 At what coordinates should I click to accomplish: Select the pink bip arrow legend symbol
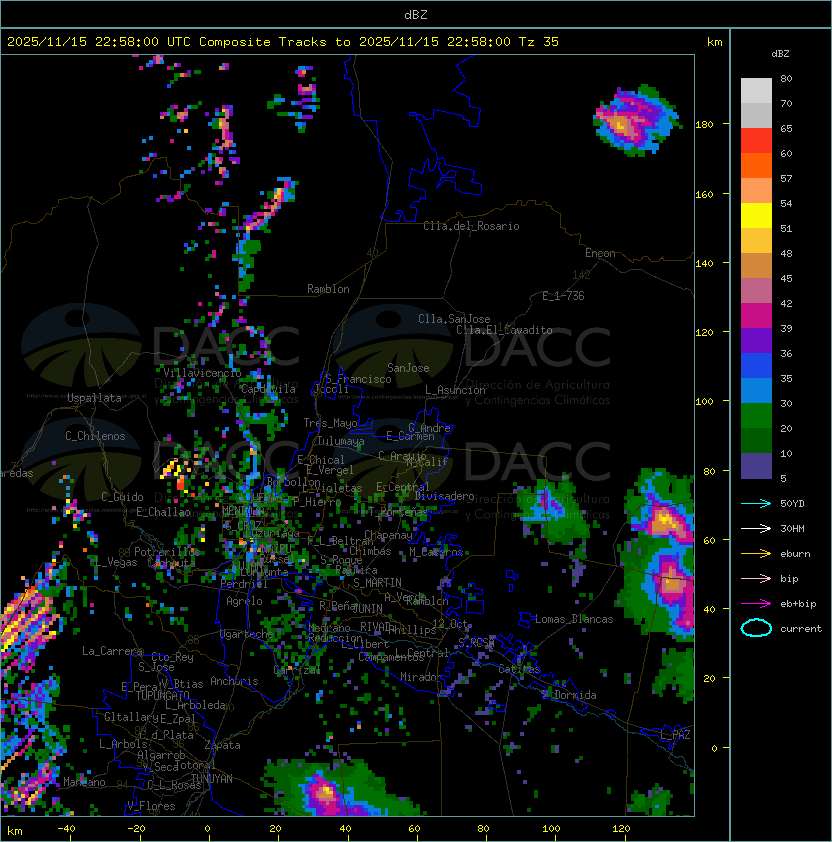pyautogui.click(x=756, y=578)
